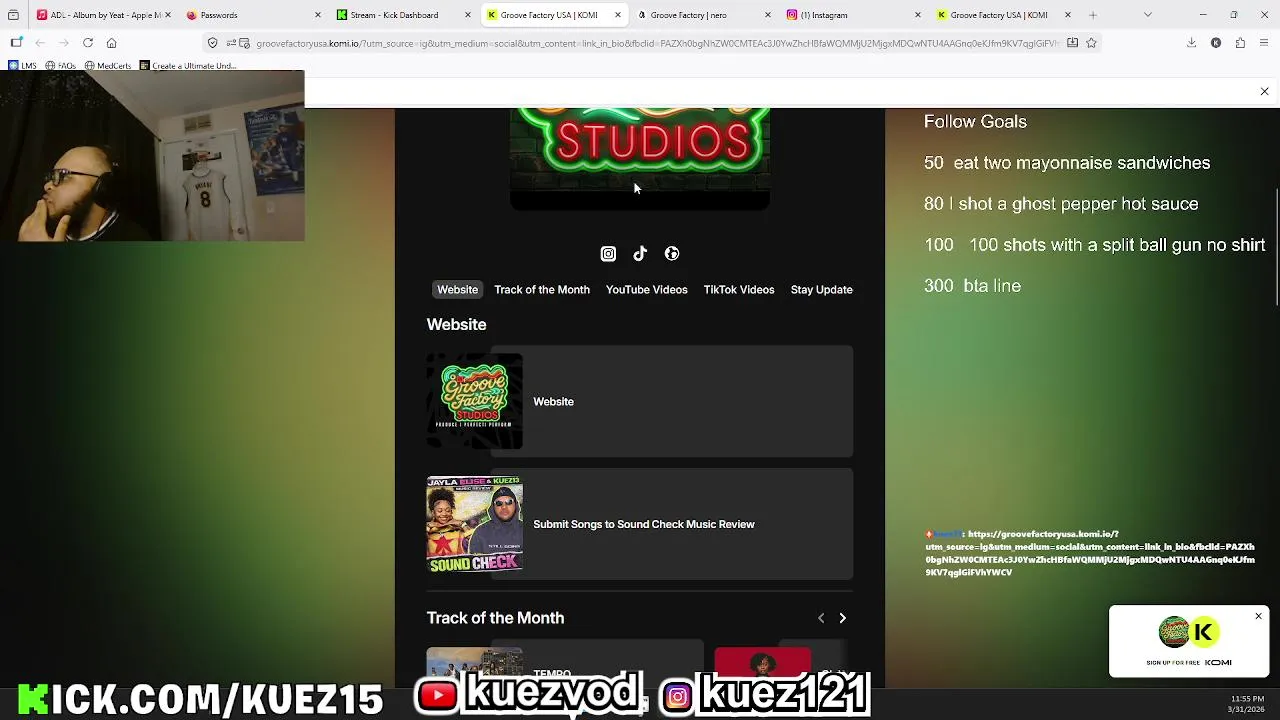The height and width of the screenshot is (720, 1280).
Task: Go forward to the next page
Action: (64, 43)
